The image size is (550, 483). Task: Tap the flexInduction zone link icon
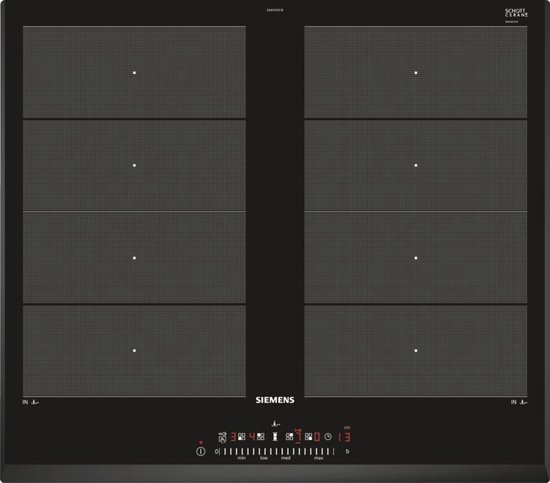click(275, 437)
